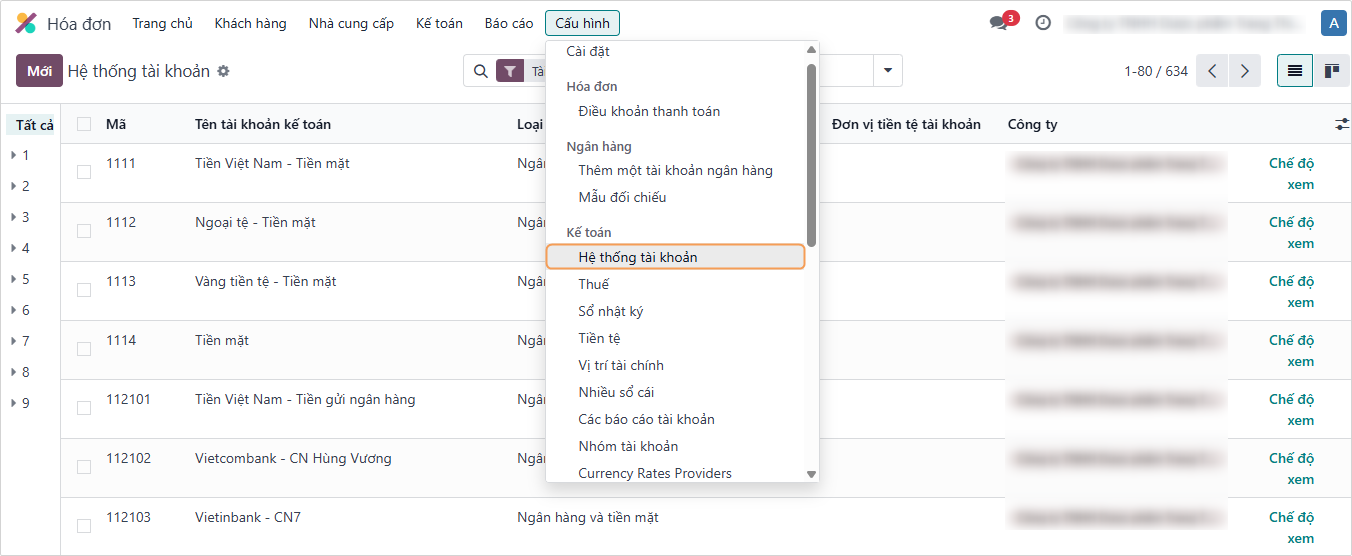This screenshot has width=1352, height=556.
Task: Click the Hóa đơn app logo
Action: (26, 23)
